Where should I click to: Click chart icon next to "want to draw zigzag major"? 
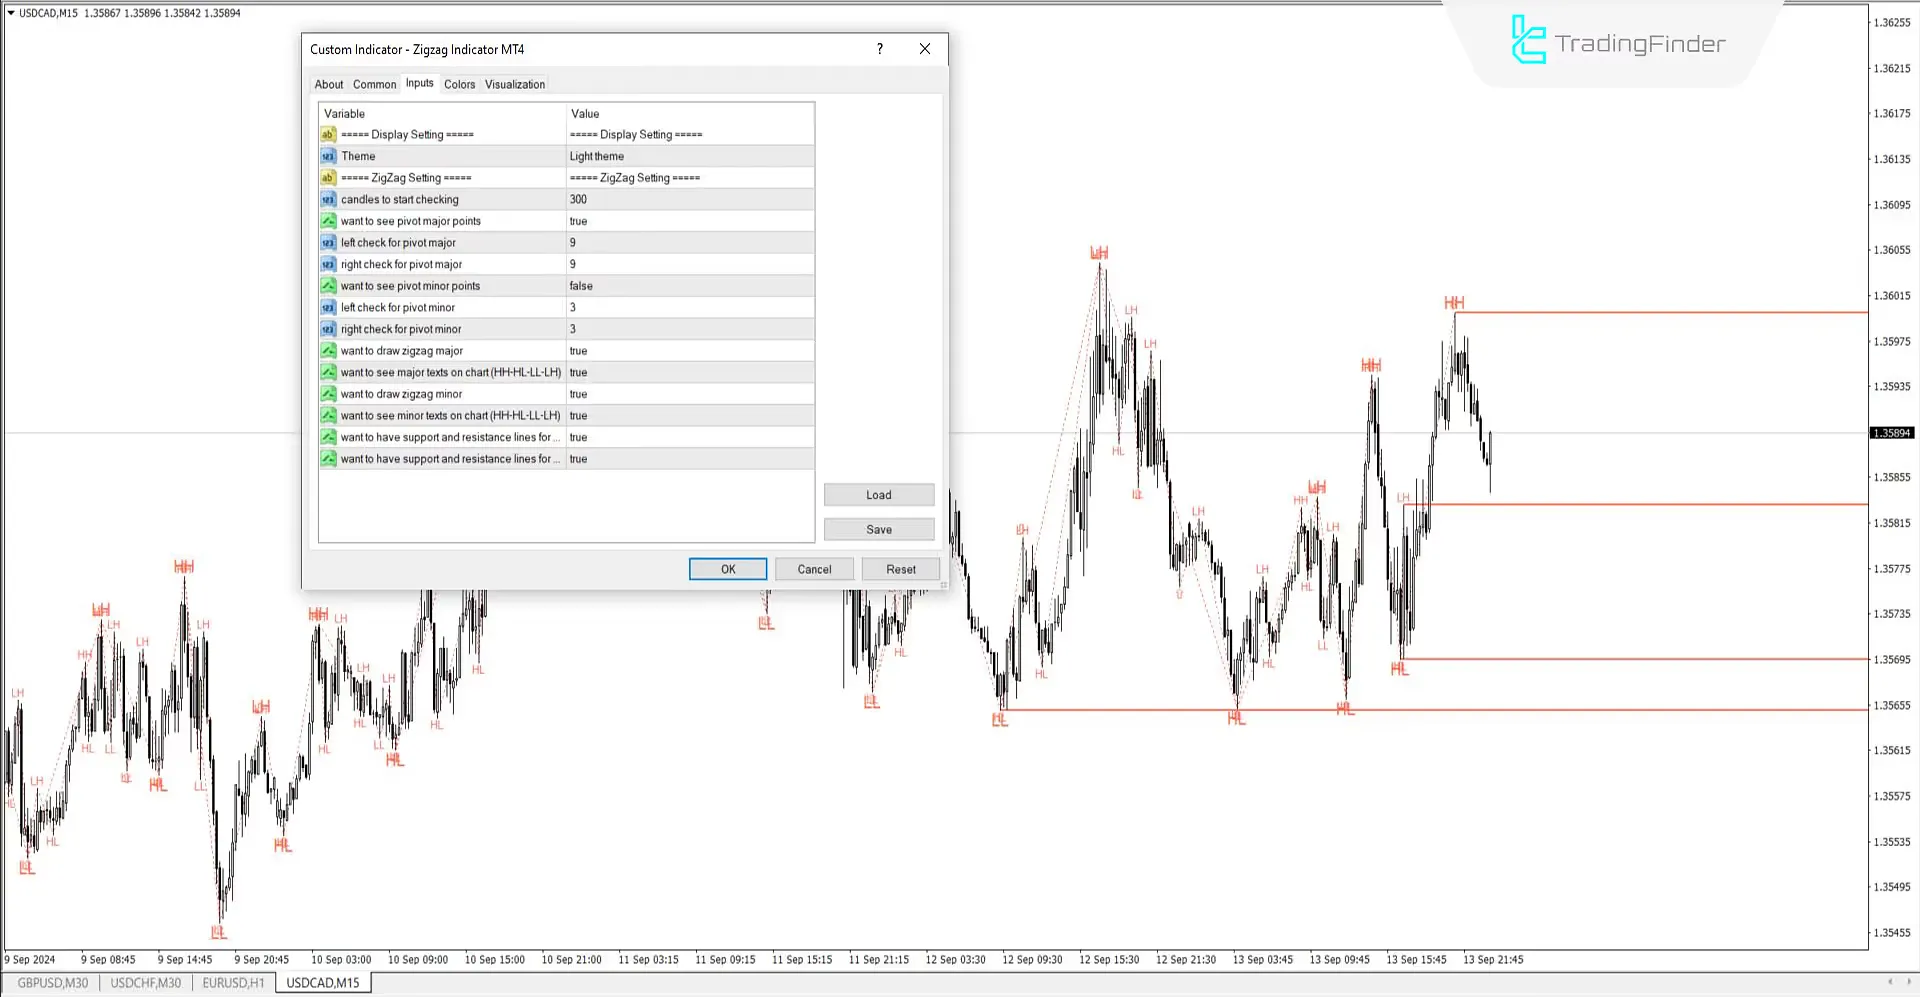pyautogui.click(x=328, y=350)
